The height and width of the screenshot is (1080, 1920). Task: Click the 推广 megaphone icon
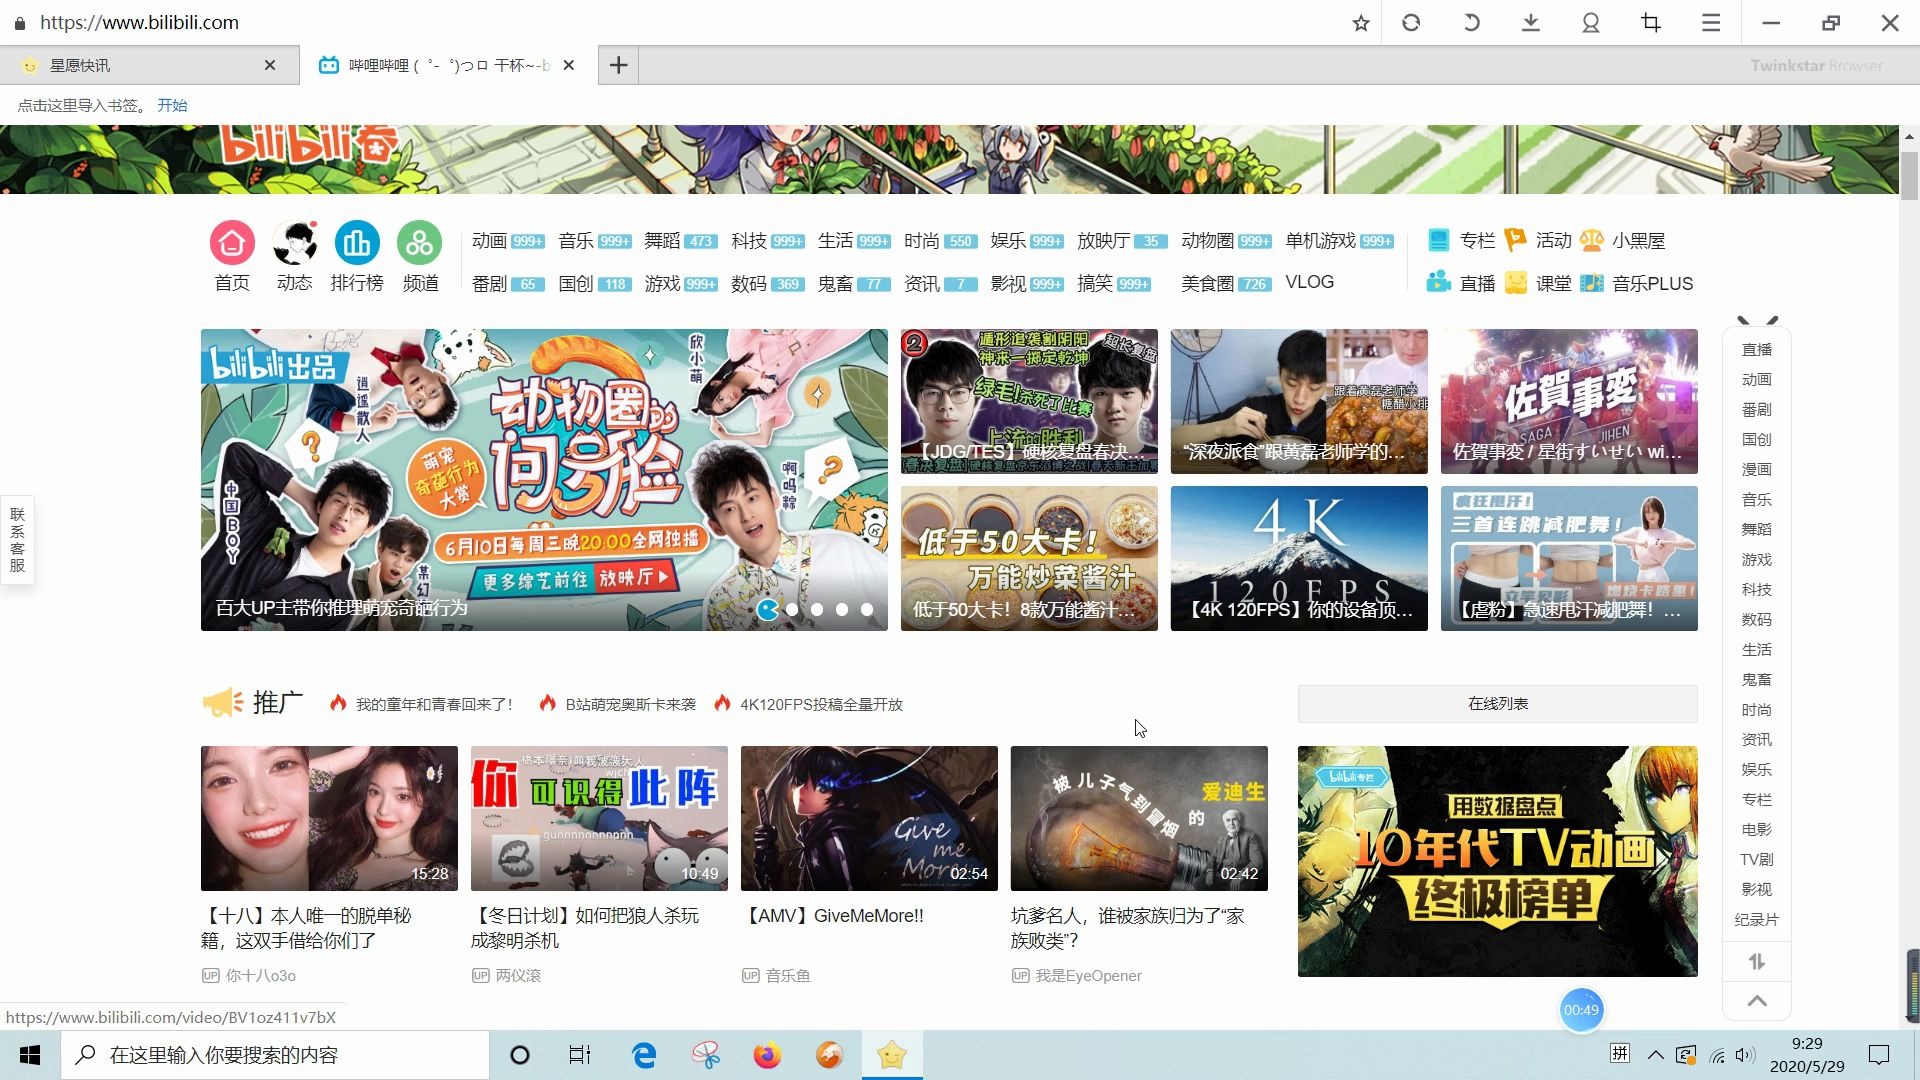pos(222,702)
